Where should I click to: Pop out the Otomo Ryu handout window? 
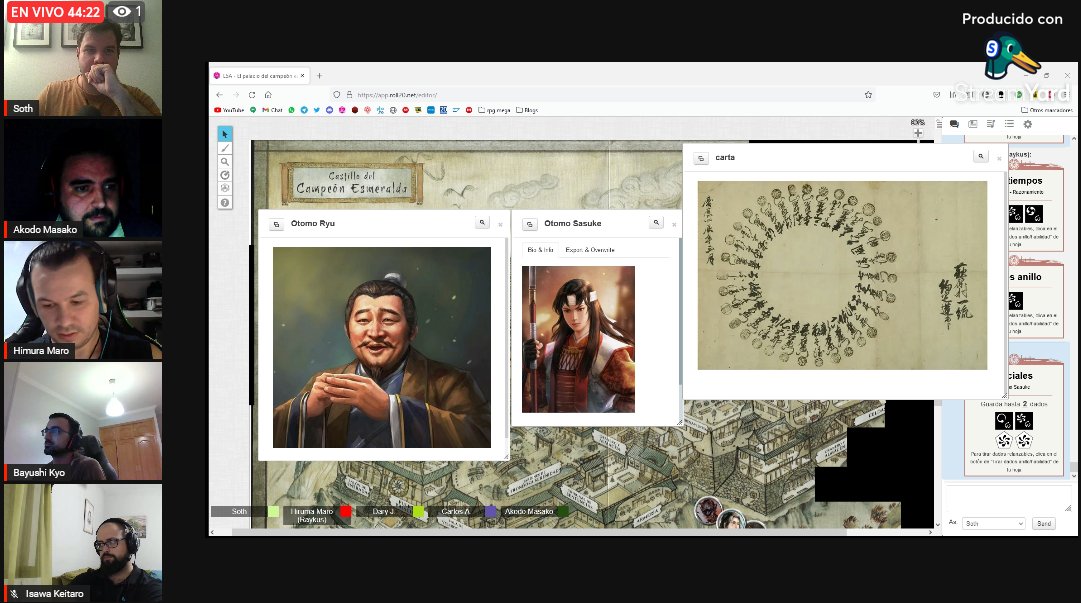pyautogui.click(x=276, y=224)
